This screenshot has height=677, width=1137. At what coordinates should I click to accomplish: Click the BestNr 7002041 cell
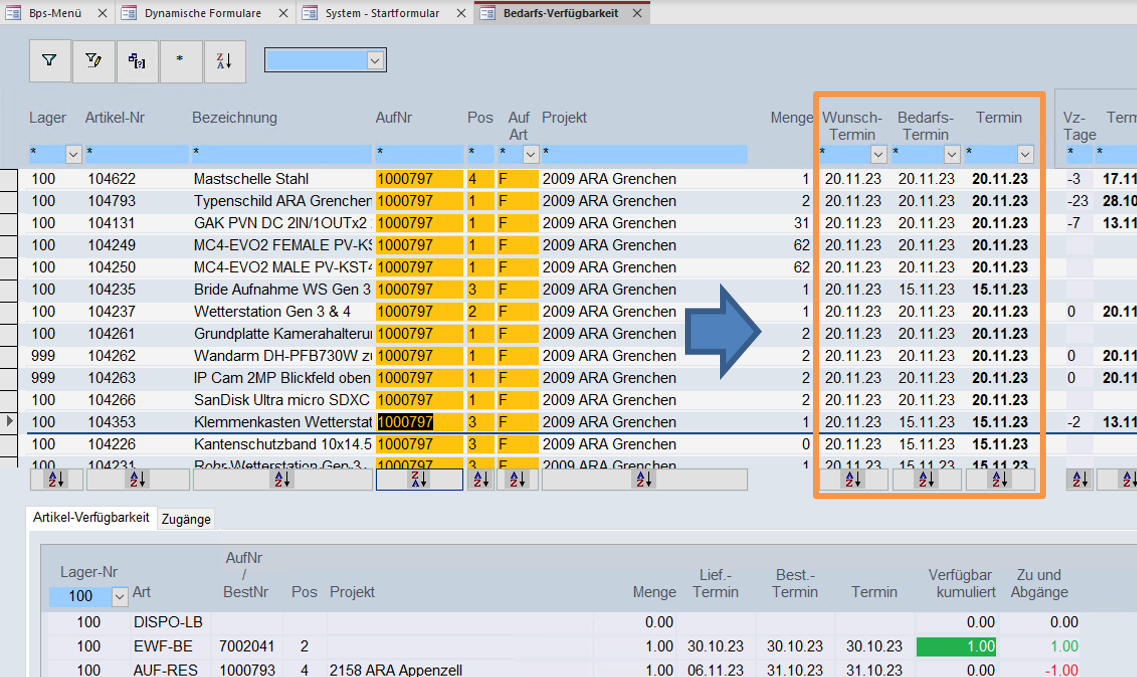247,646
